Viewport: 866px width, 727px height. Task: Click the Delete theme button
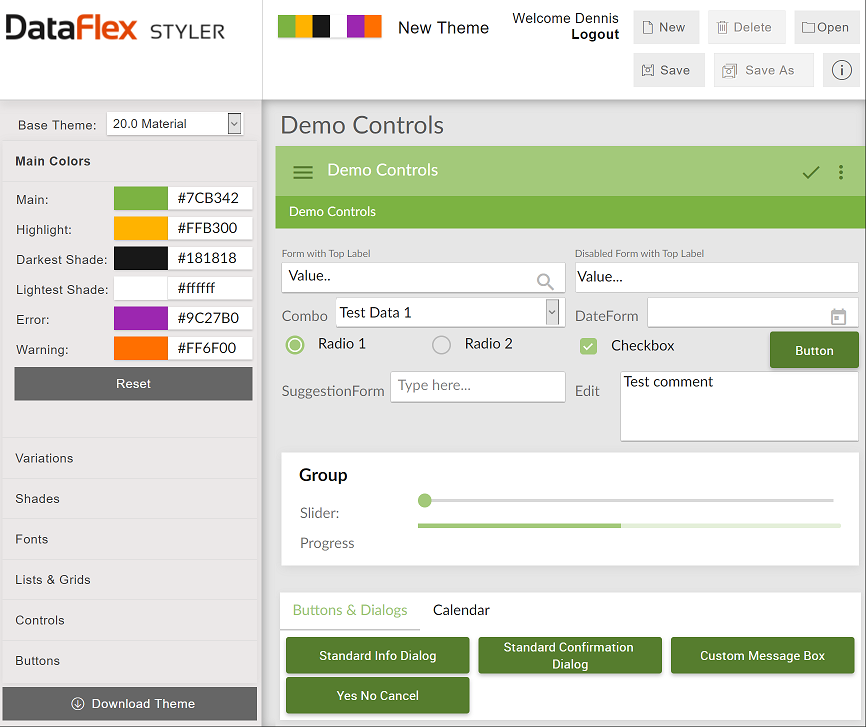[747, 27]
